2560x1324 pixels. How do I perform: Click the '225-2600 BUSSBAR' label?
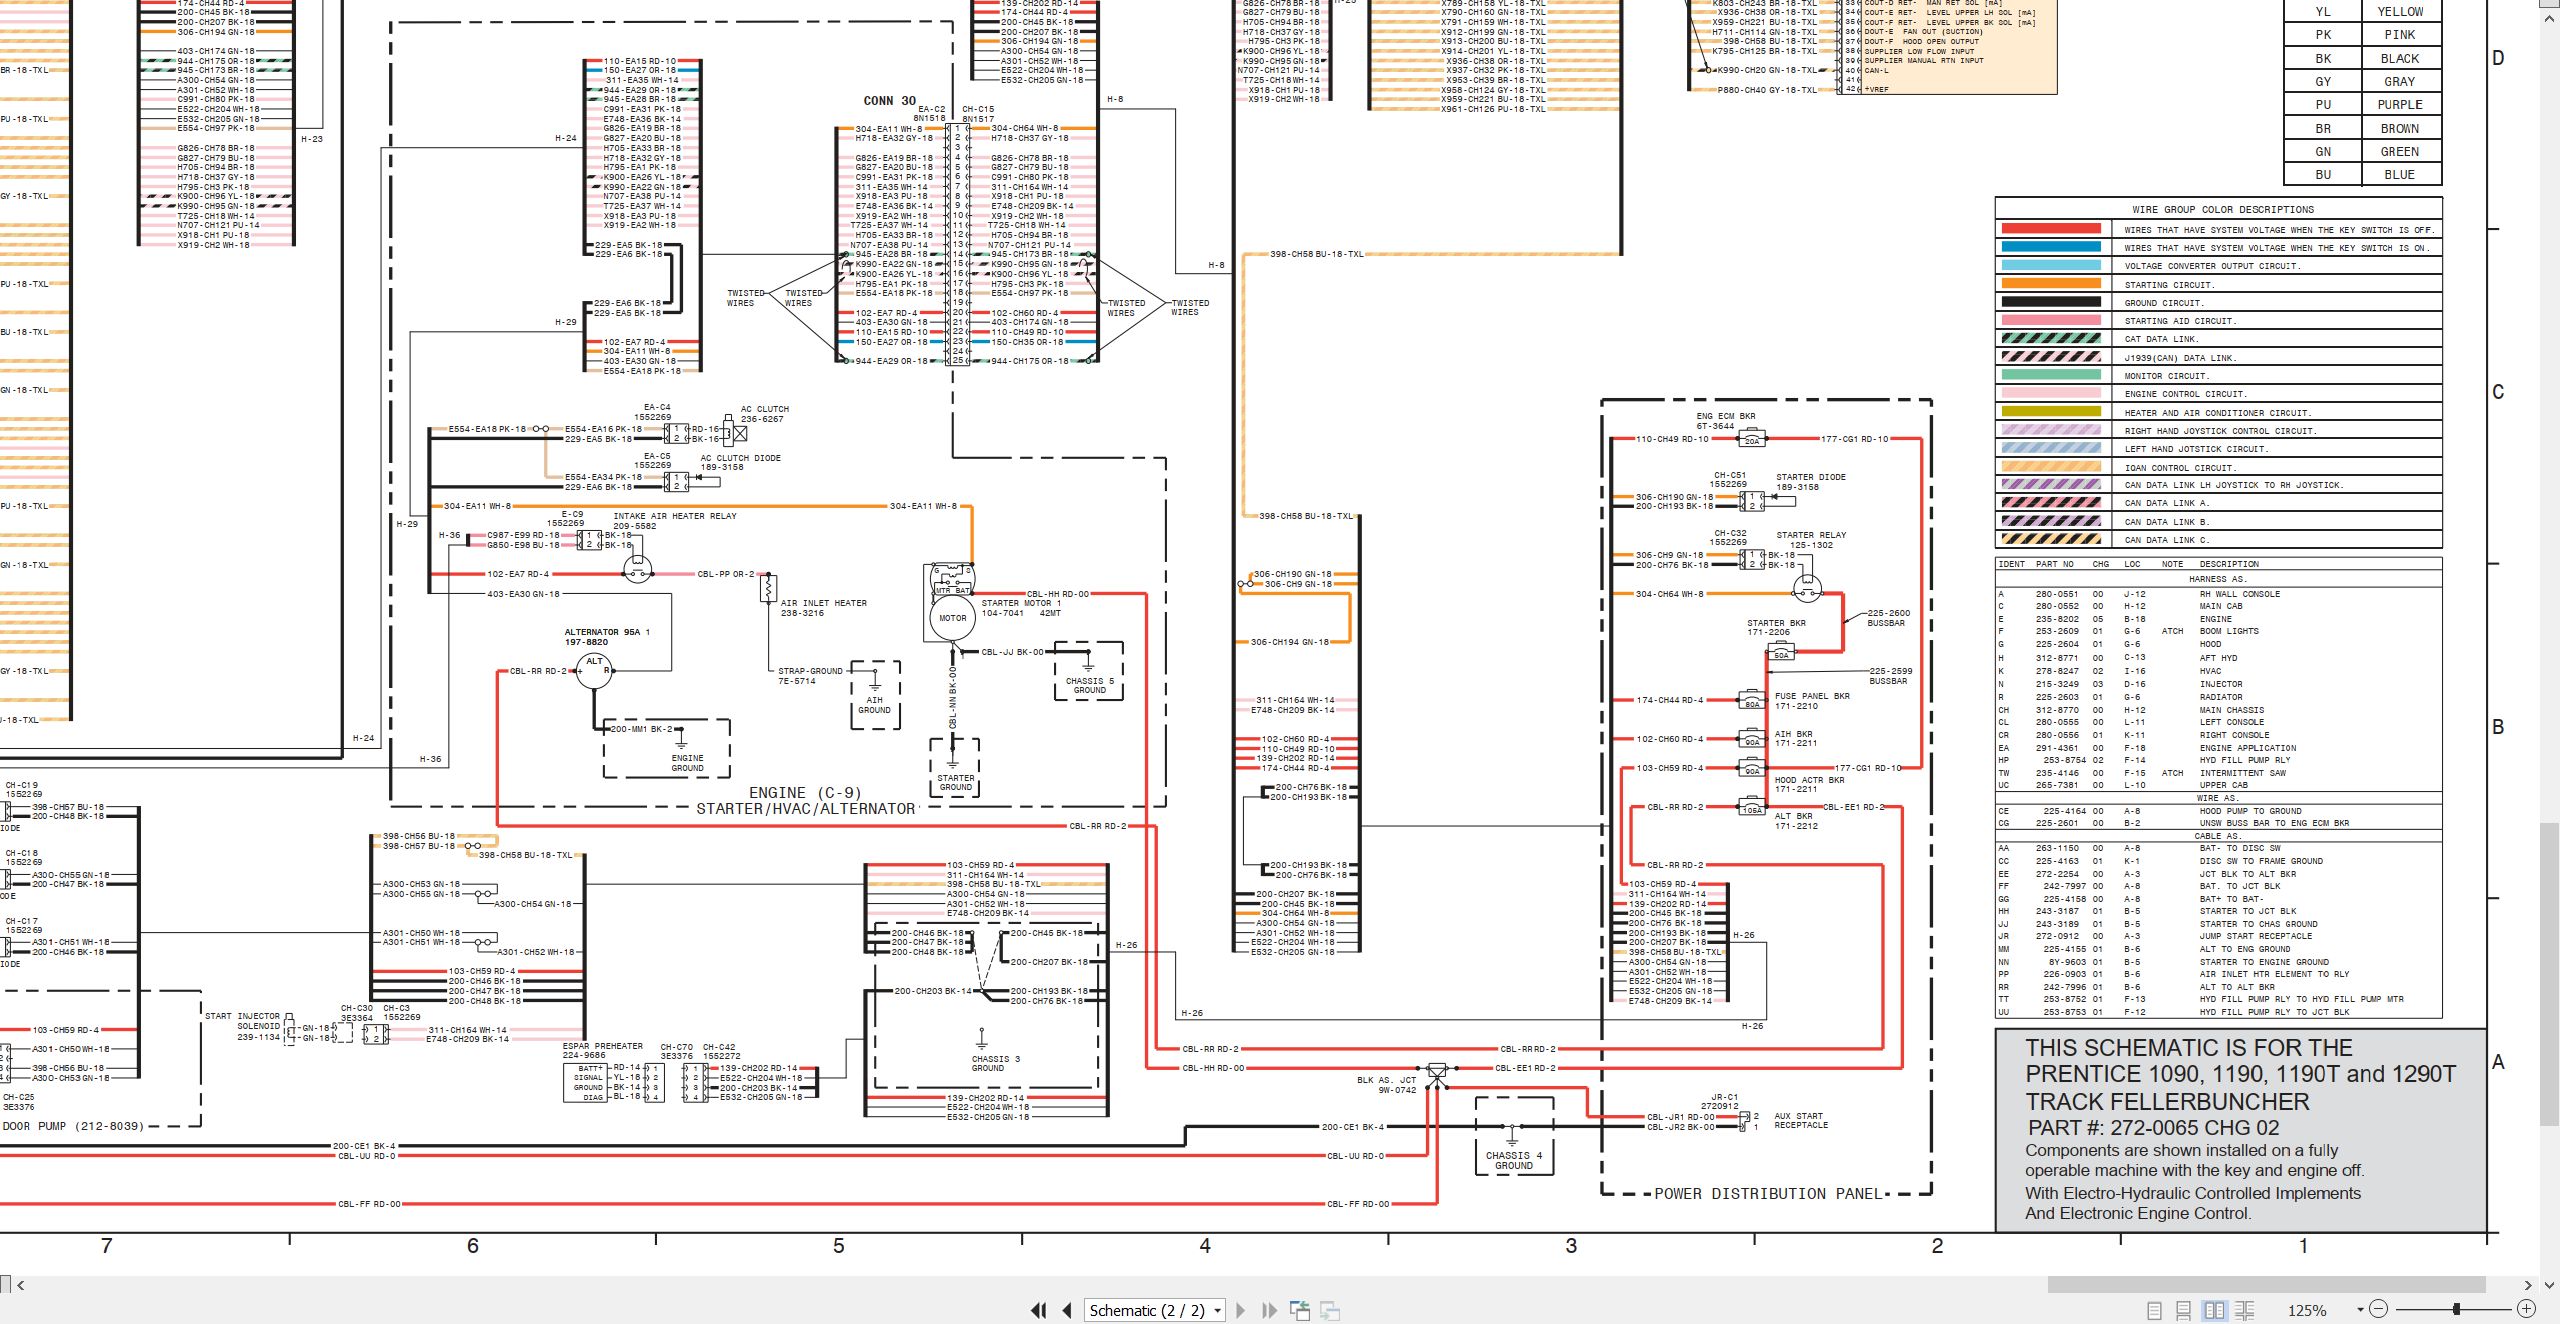[1888, 618]
